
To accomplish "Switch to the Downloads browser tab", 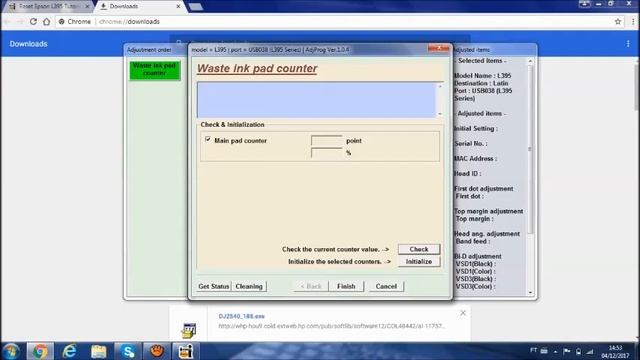I will pos(139,6).
